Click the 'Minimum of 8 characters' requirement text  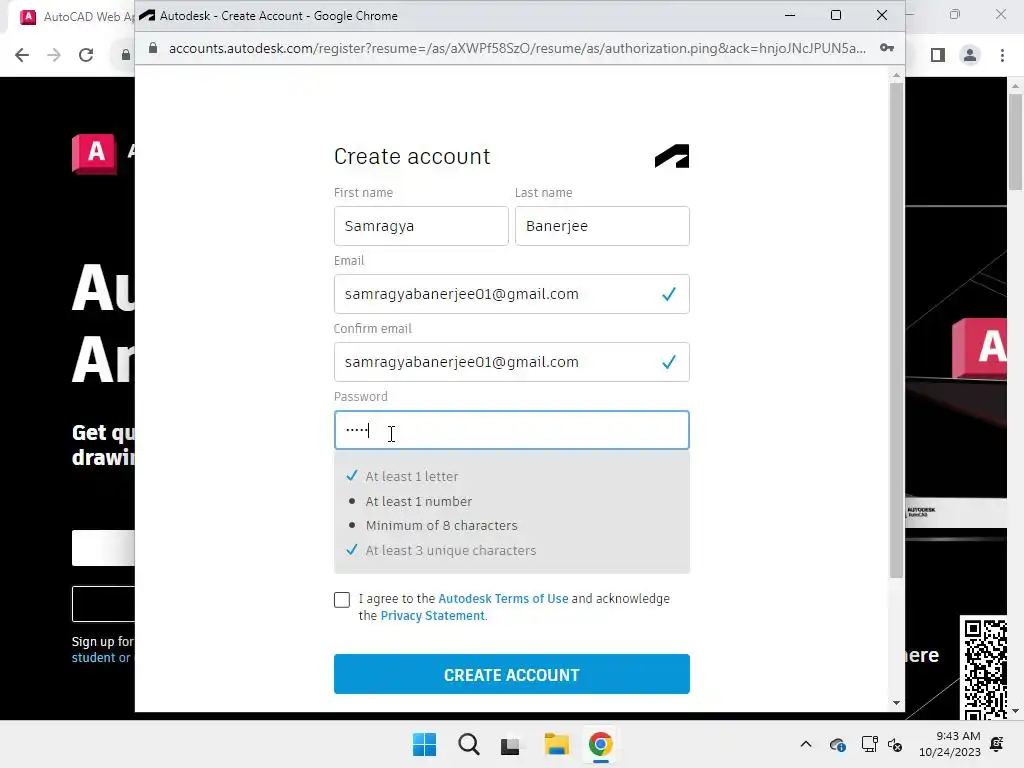click(441, 526)
